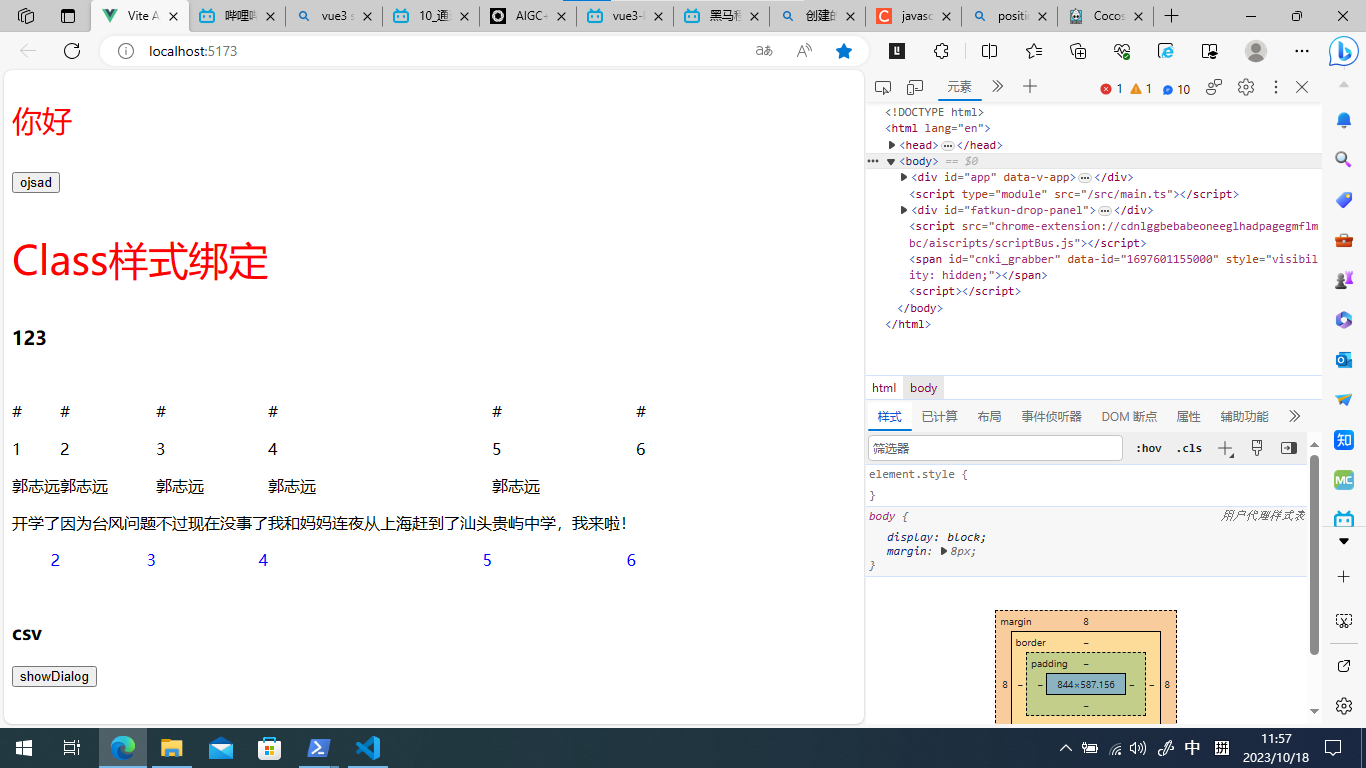Select html in the DOM breadcrumb
Image resolution: width=1366 pixels, height=768 pixels.
click(x=884, y=388)
